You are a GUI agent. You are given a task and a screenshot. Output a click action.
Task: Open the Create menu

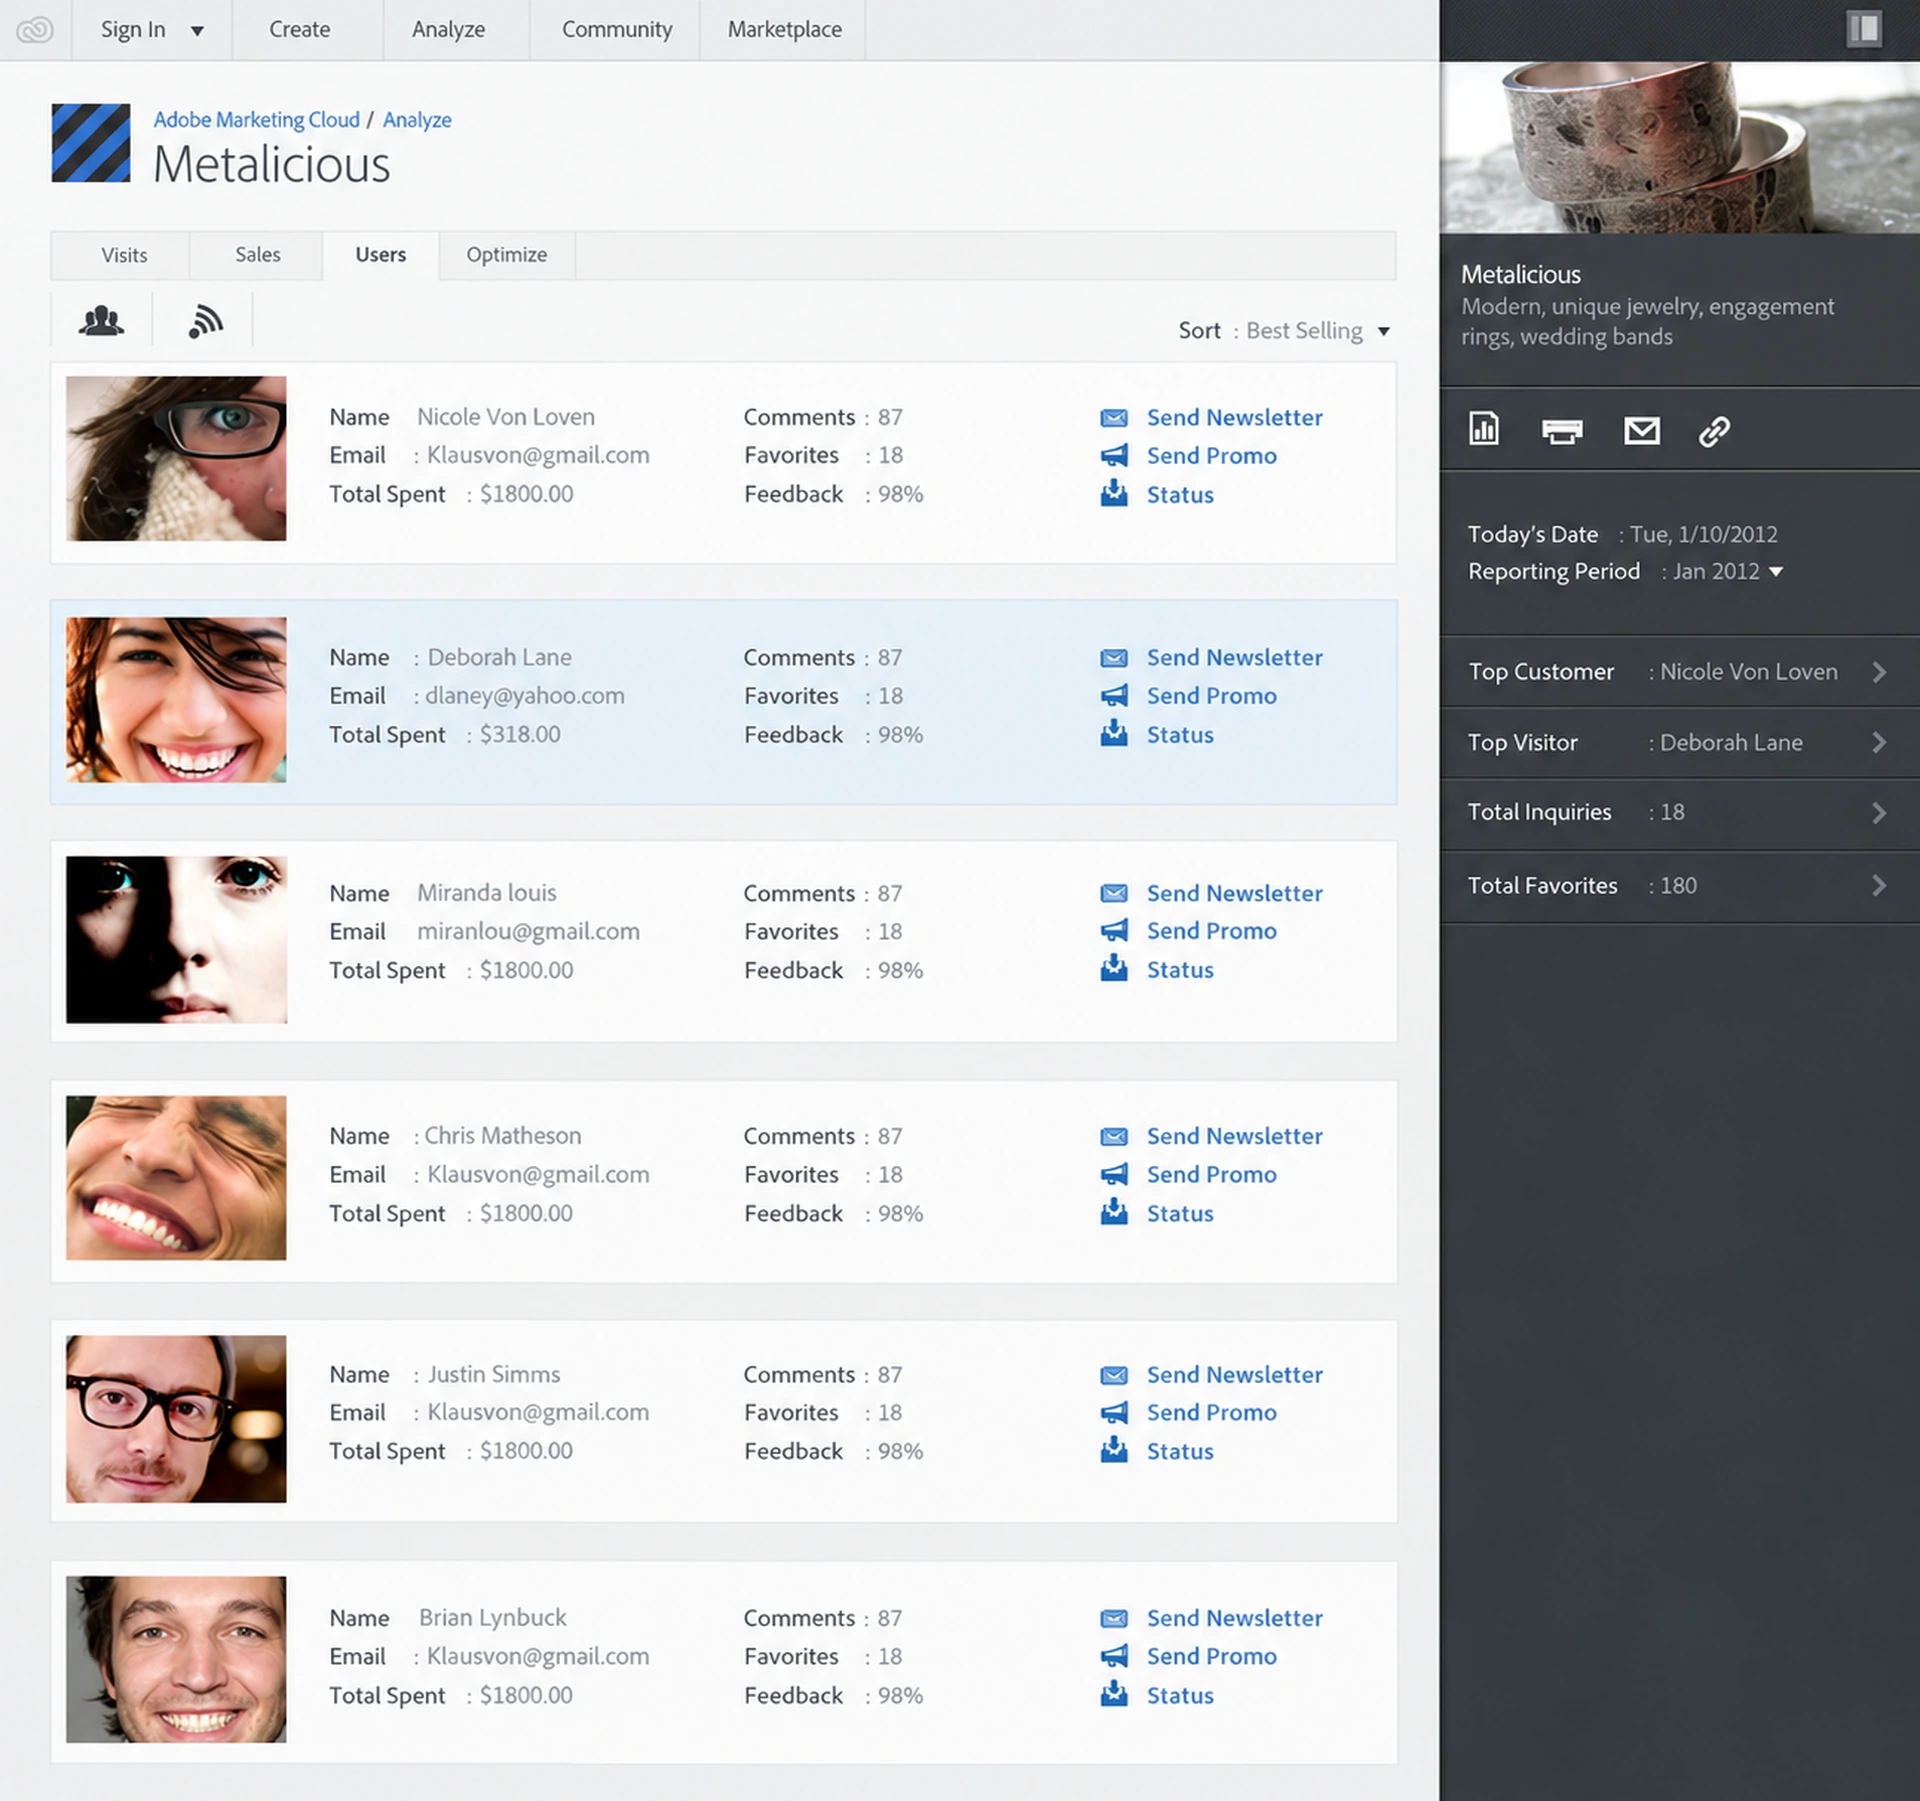tap(300, 30)
